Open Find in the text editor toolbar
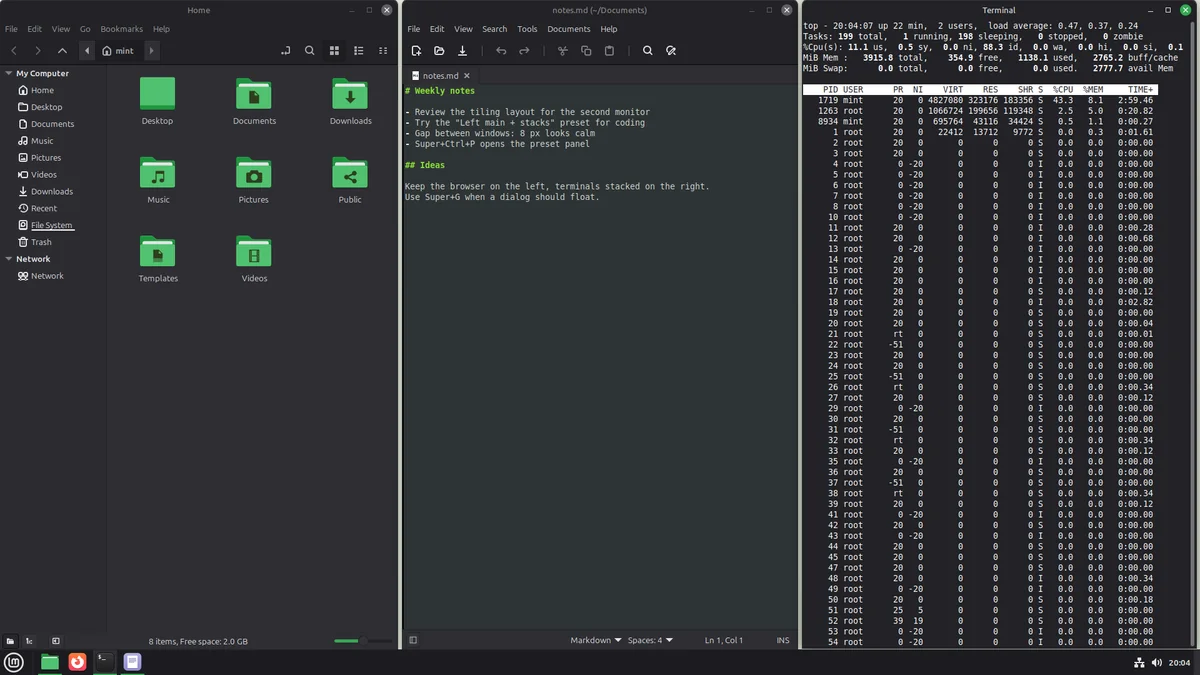Image resolution: width=1200 pixels, height=675 pixels. point(648,50)
